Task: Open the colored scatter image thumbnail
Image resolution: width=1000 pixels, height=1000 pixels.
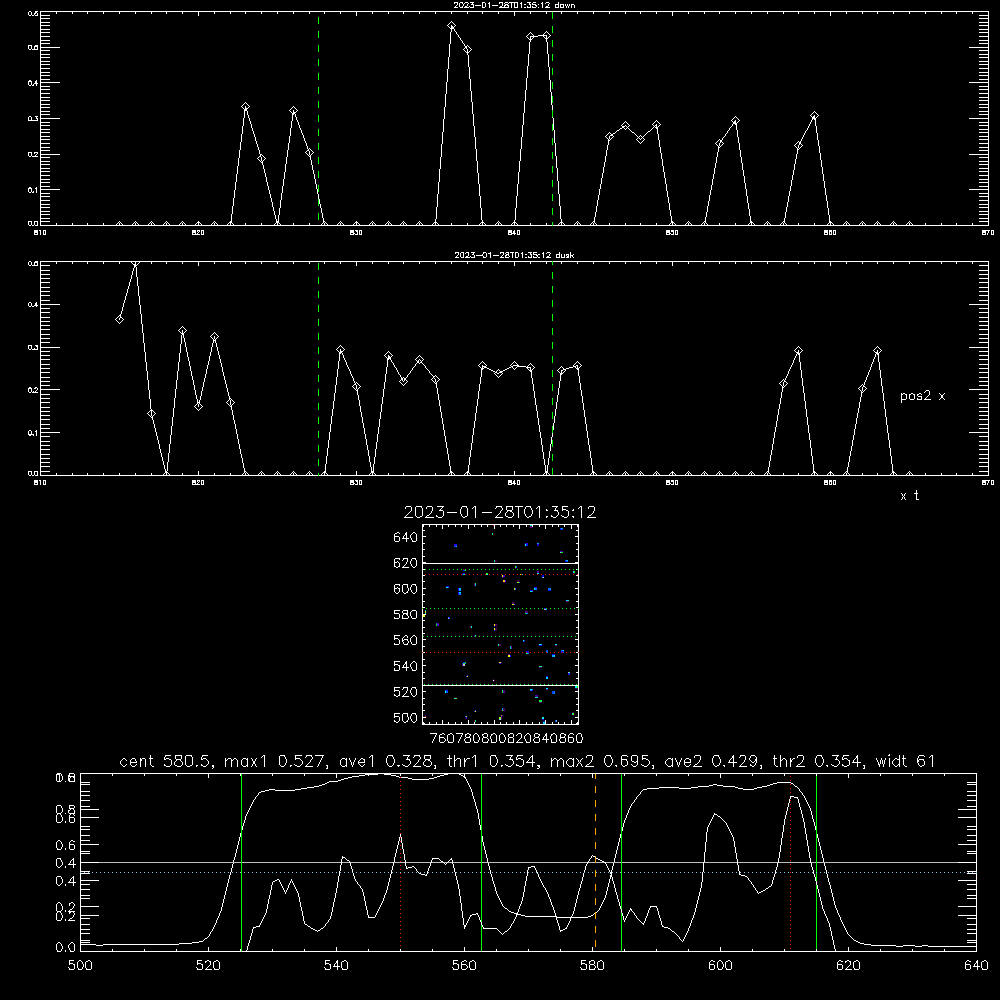Action: 501,624
